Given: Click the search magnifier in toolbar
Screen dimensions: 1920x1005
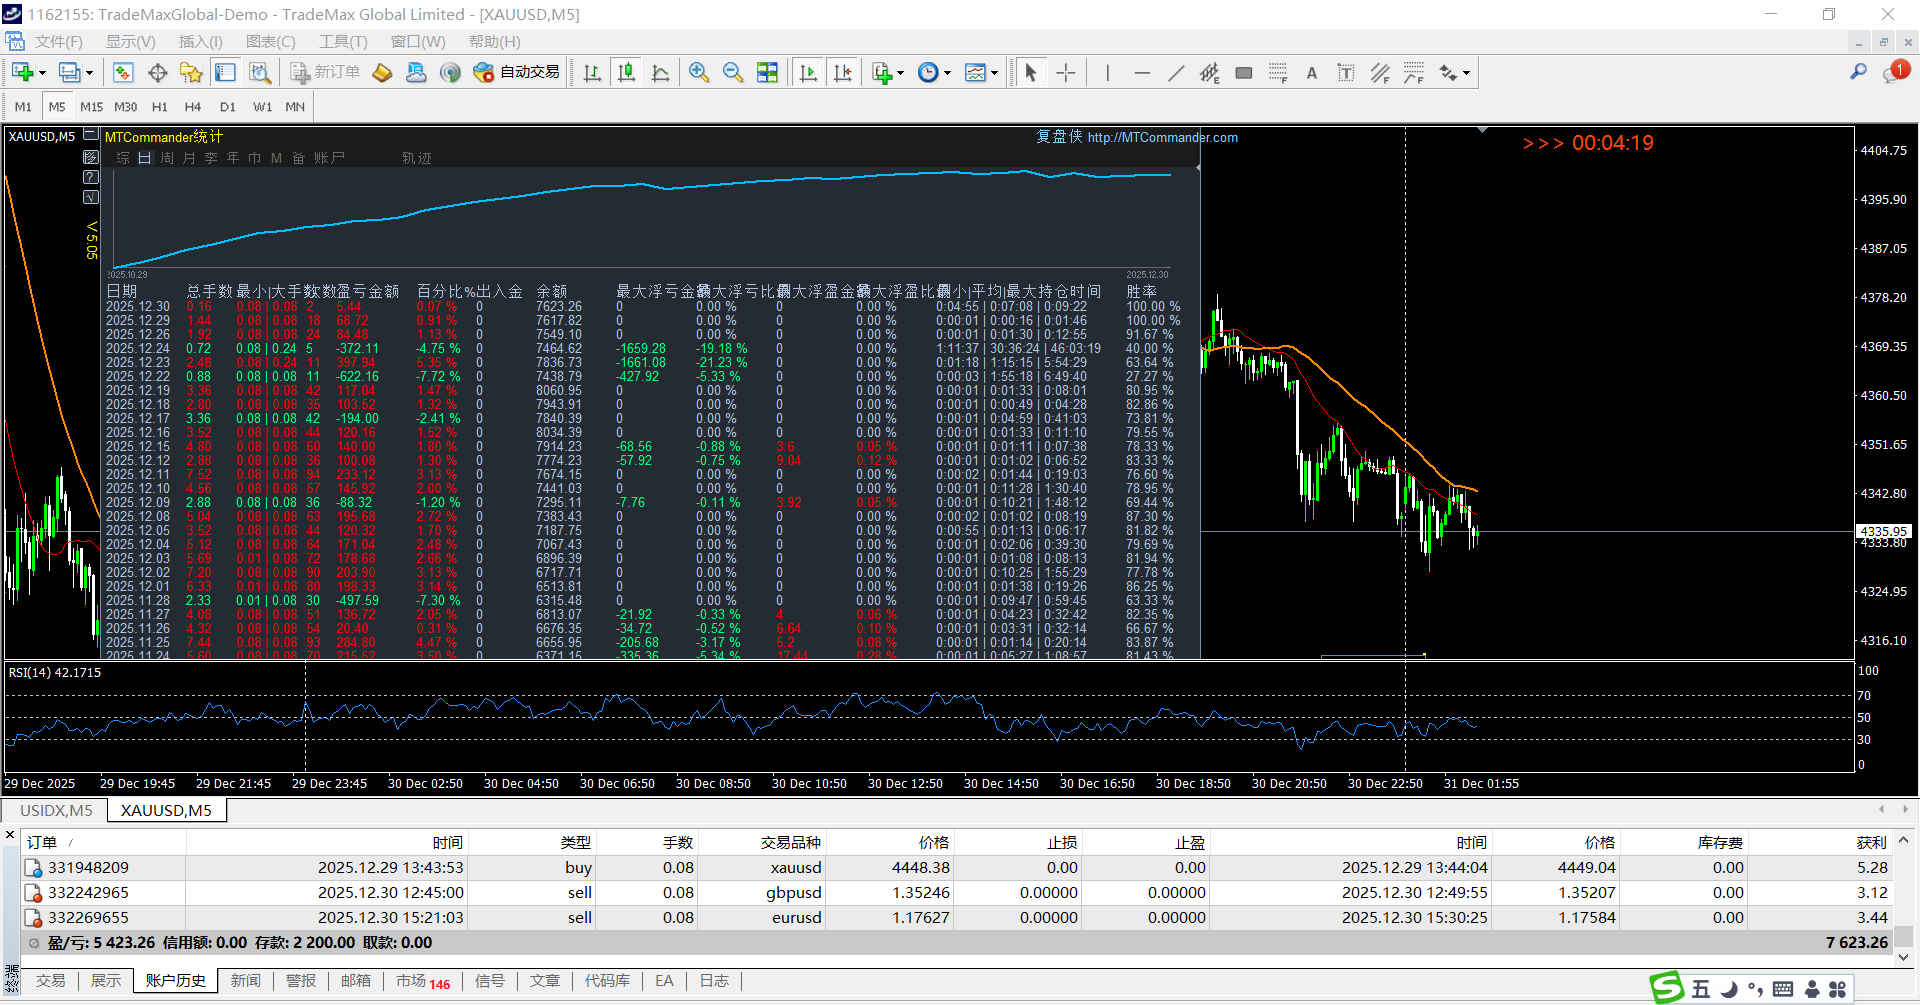Looking at the screenshot, I should click(x=1858, y=72).
